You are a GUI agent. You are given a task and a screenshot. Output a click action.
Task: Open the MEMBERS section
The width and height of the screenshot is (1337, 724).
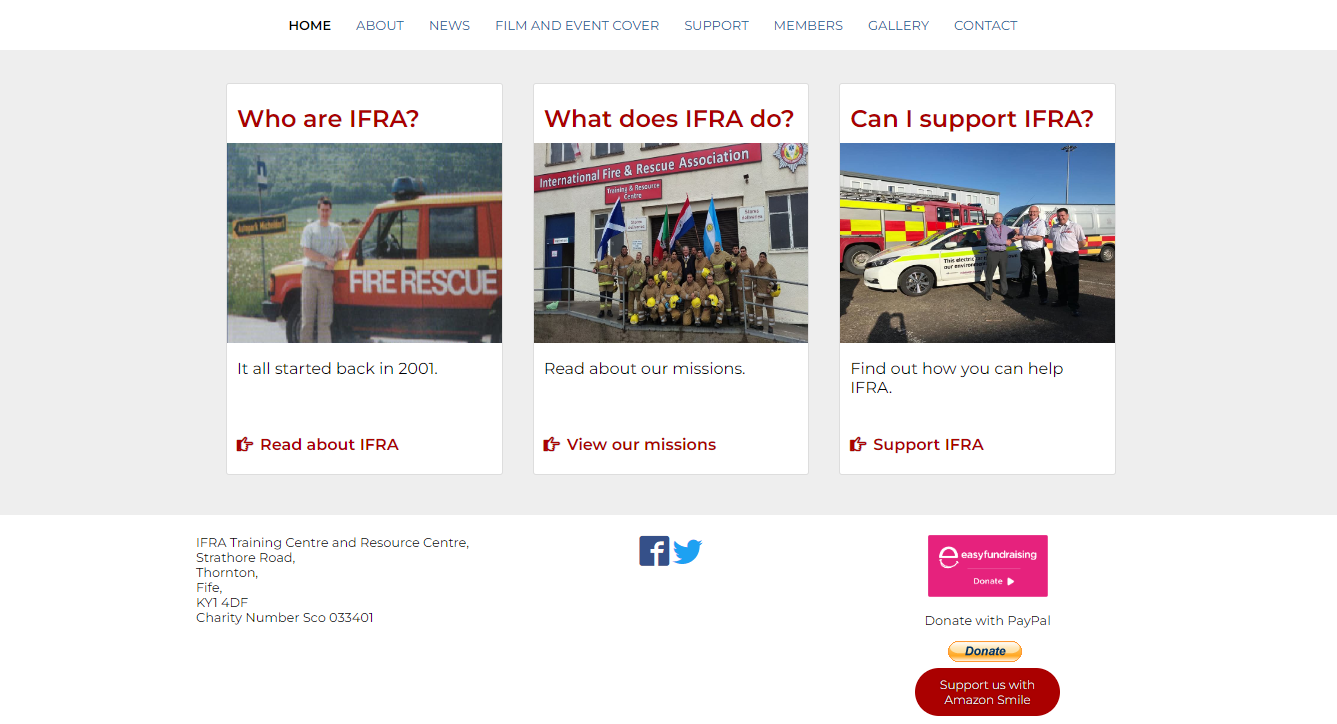pos(808,25)
